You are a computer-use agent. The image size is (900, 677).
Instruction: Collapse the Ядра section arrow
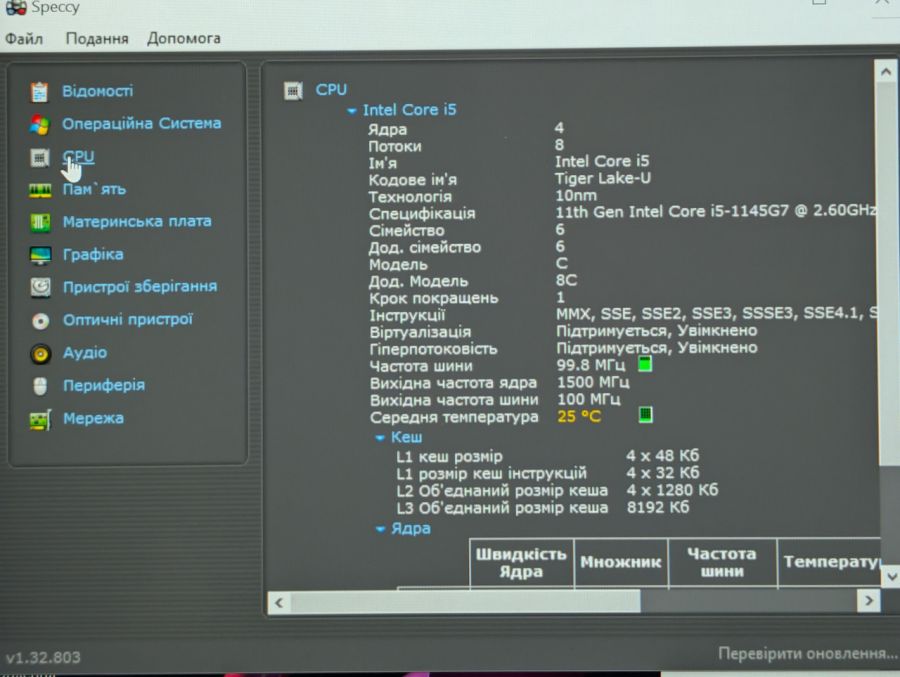[x=380, y=529]
